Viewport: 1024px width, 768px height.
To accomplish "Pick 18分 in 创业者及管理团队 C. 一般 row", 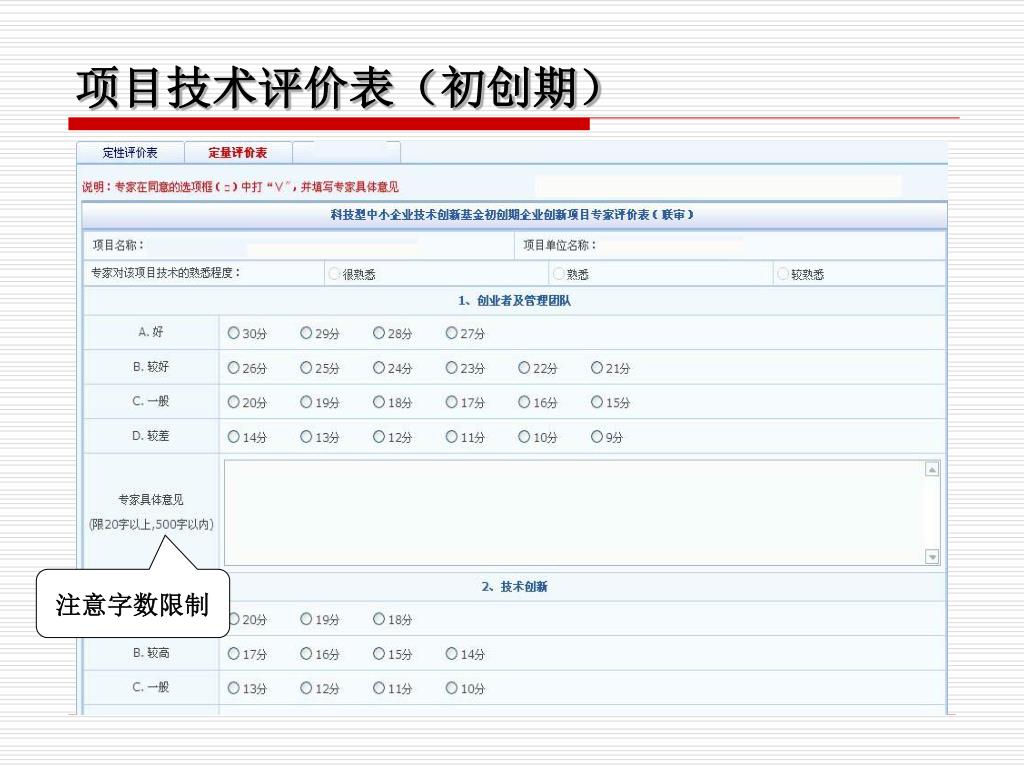I will [379, 402].
